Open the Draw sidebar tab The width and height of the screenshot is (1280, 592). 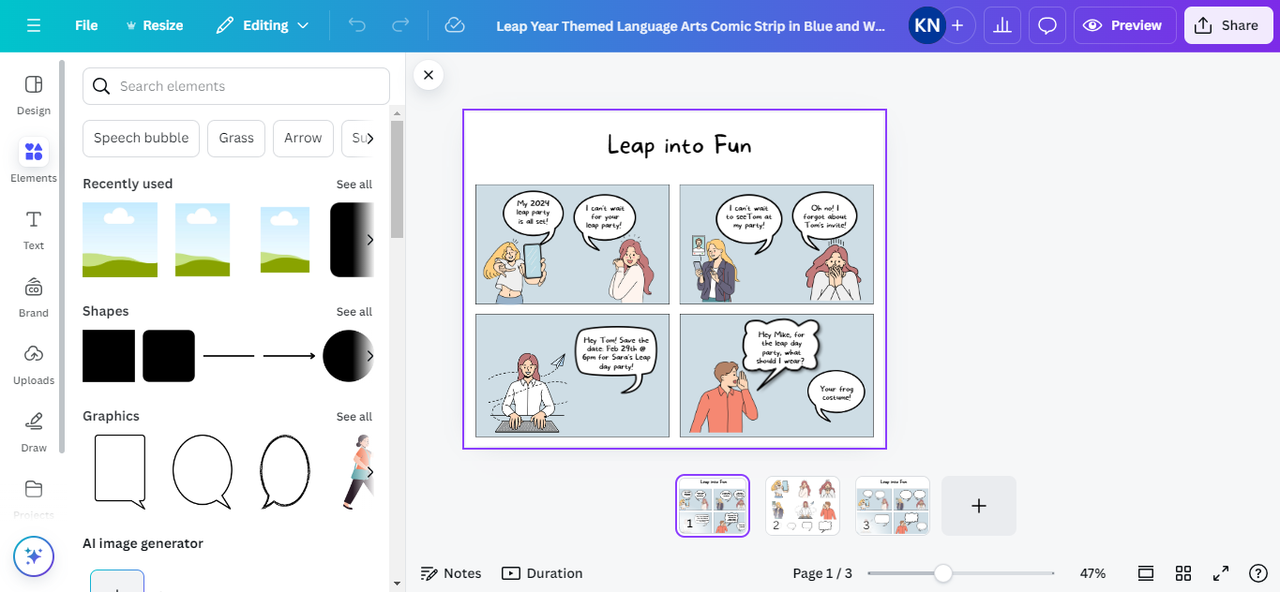[x=34, y=431]
